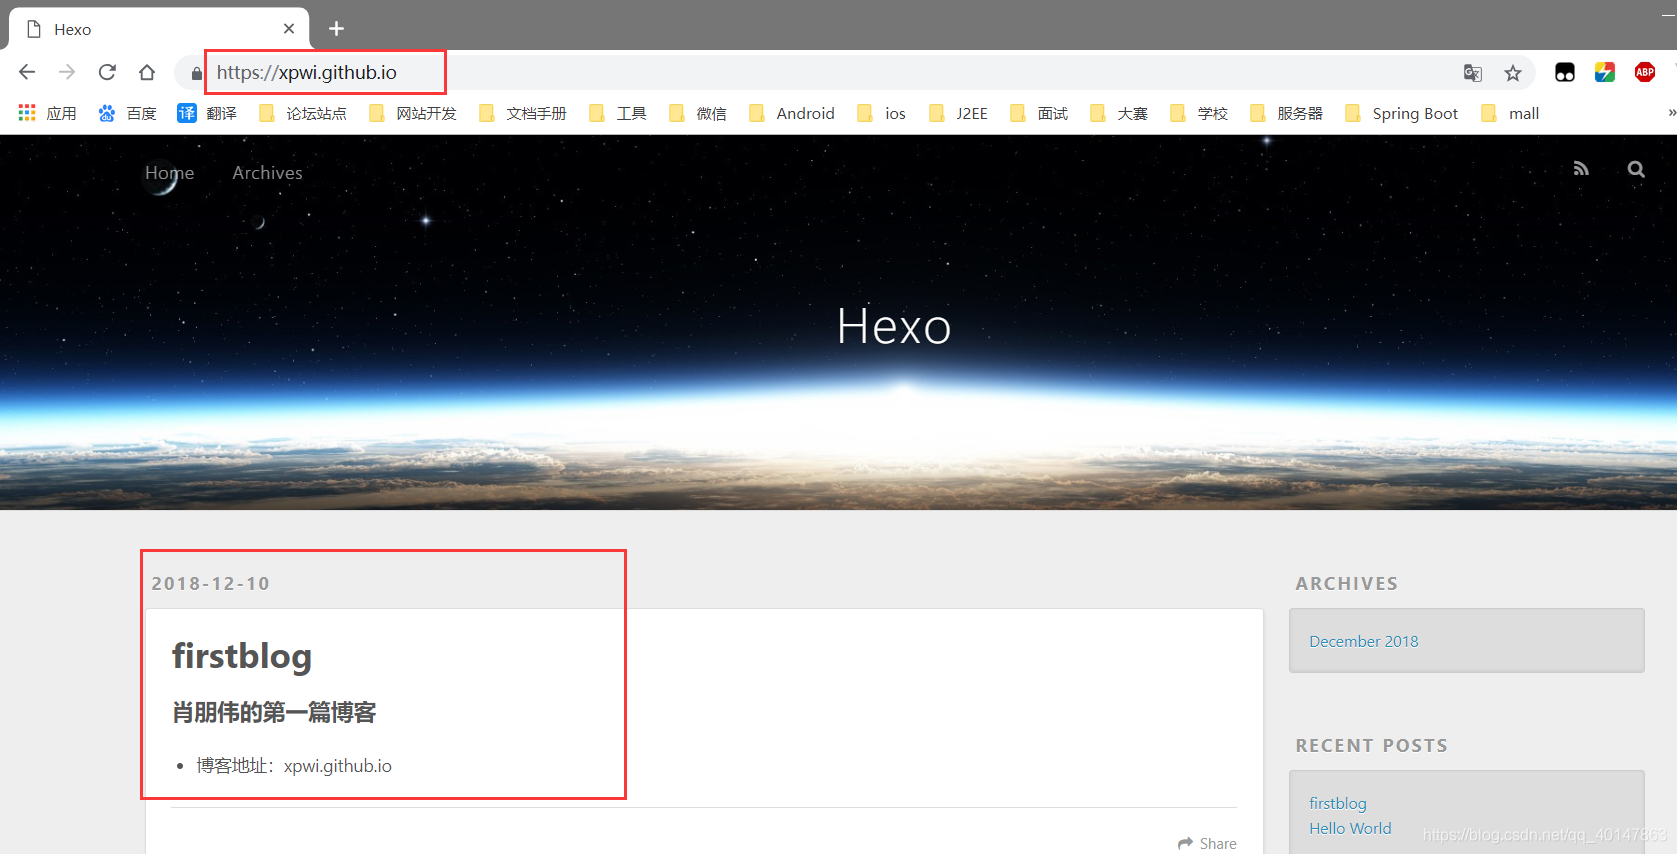Open the 网站开发 bookmark folder
Screen dimensions: 1677x854
point(412,113)
